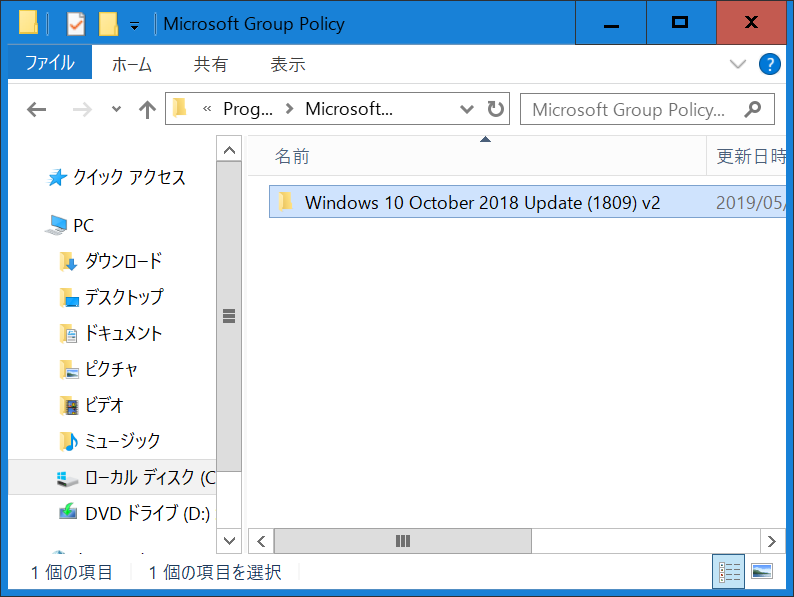
Task: Expand breadcrumb arrow after Prog...
Action: [x=289, y=108]
